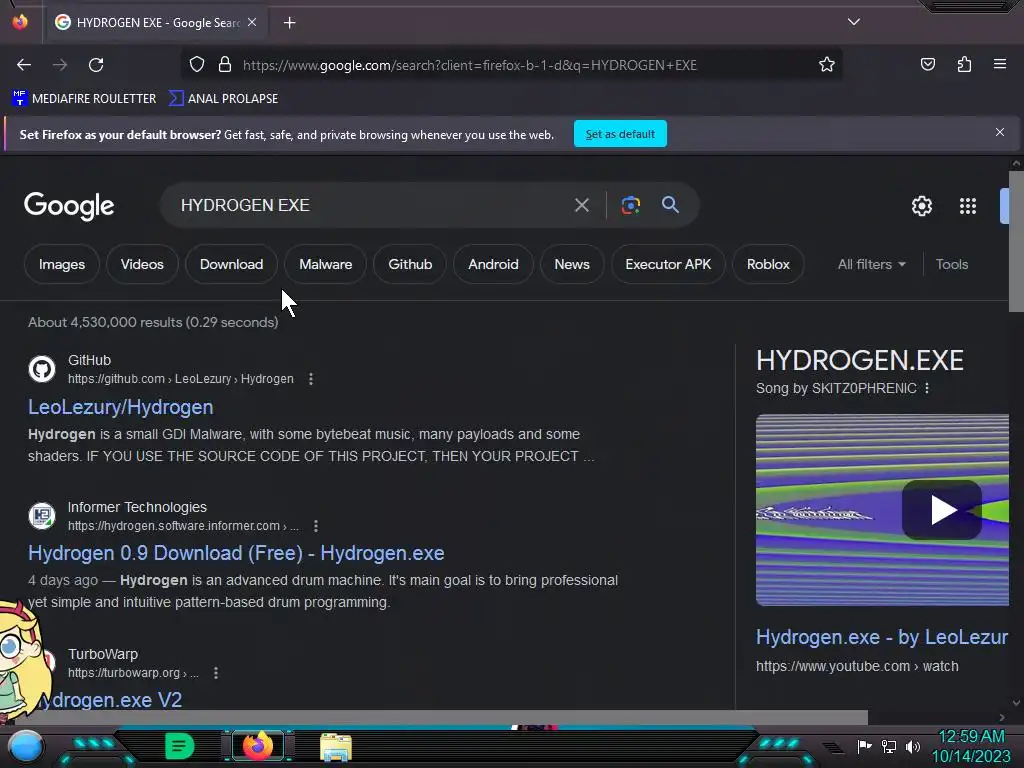Open Google quick settings gear
This screenshot has width=1024, height=768.
click(921, 206)
